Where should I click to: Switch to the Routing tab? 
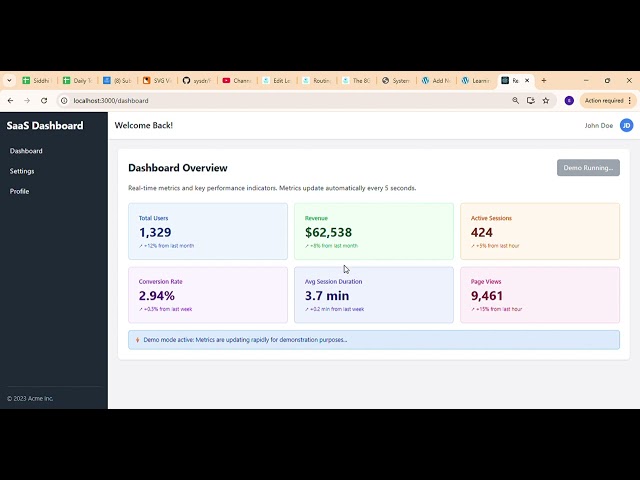click(x=317, y=81)
